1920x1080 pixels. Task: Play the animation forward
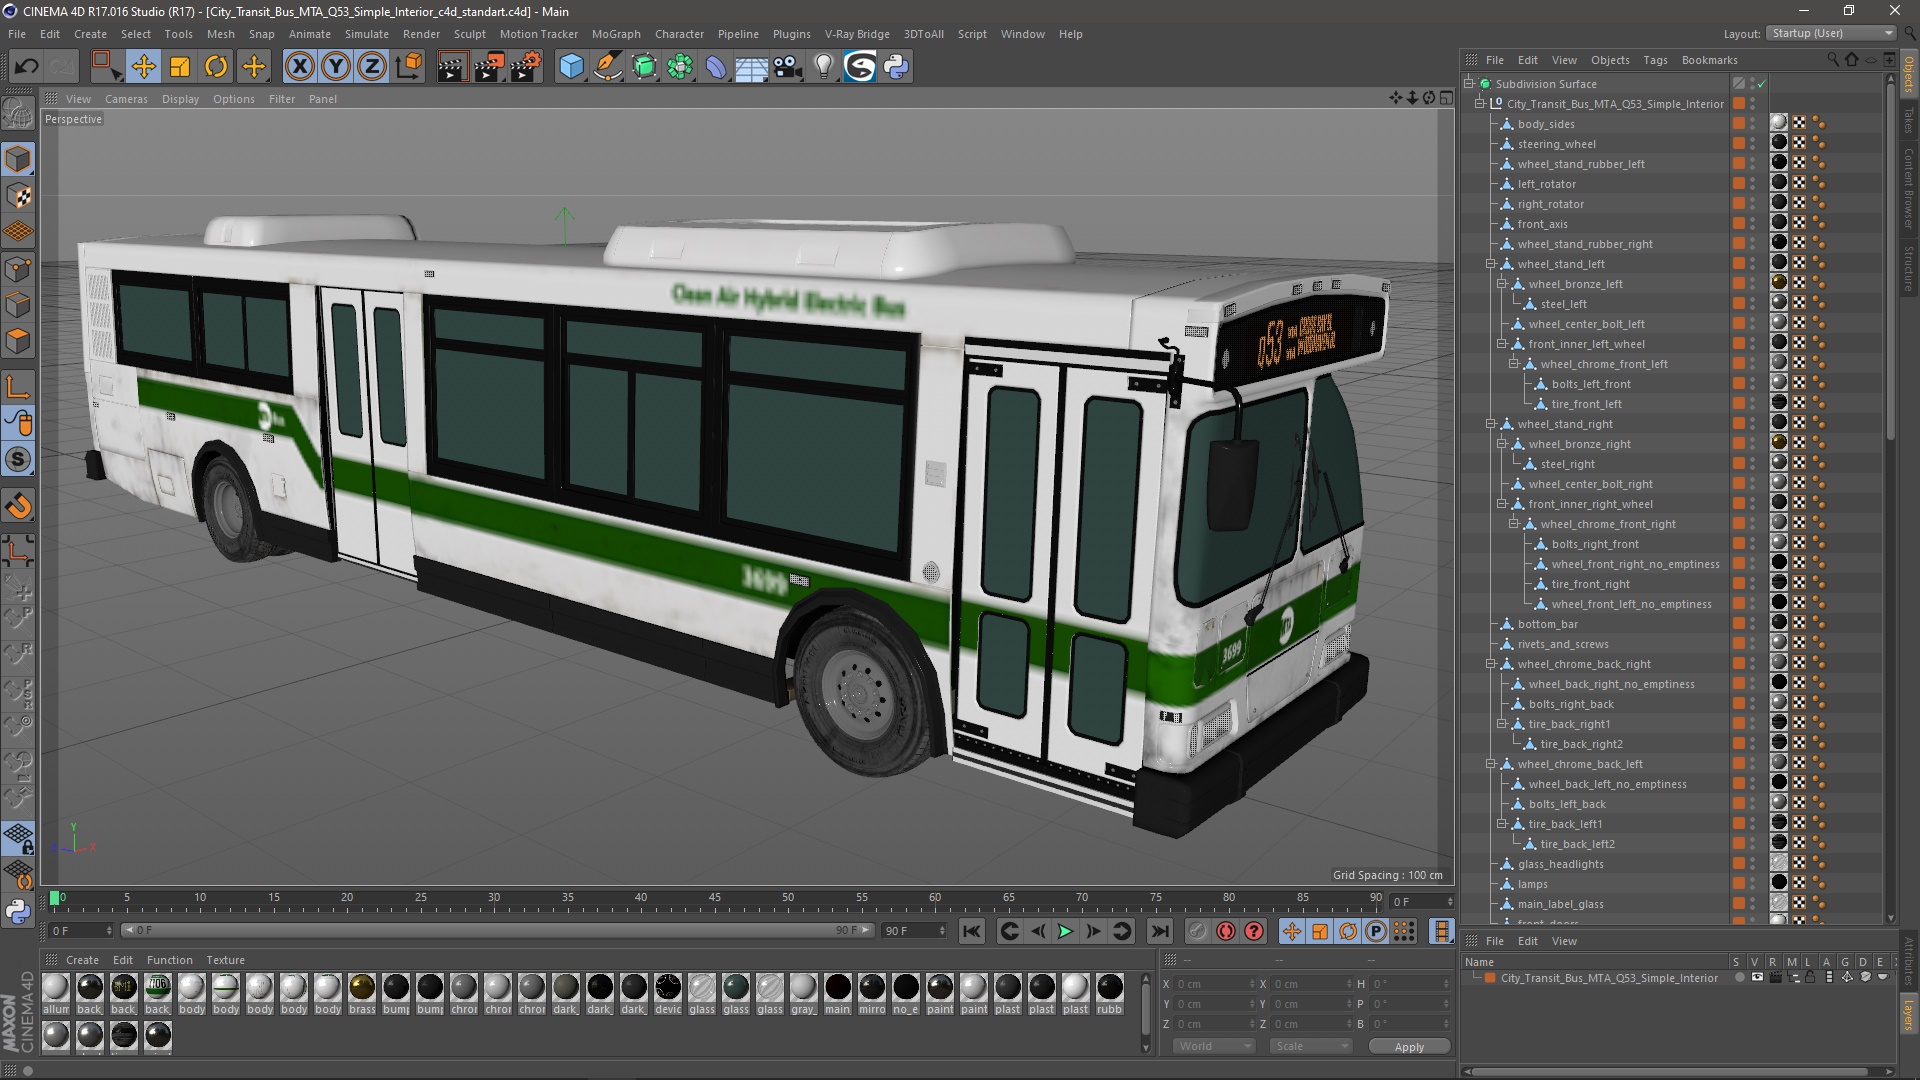pyautogui.click(x=1065, y=931)
